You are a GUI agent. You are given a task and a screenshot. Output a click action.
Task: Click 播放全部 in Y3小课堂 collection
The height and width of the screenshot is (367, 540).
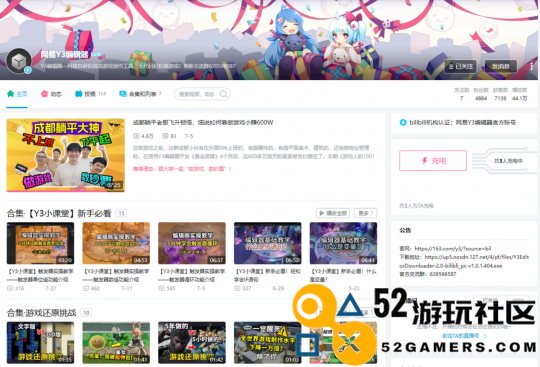coord(333,213)
